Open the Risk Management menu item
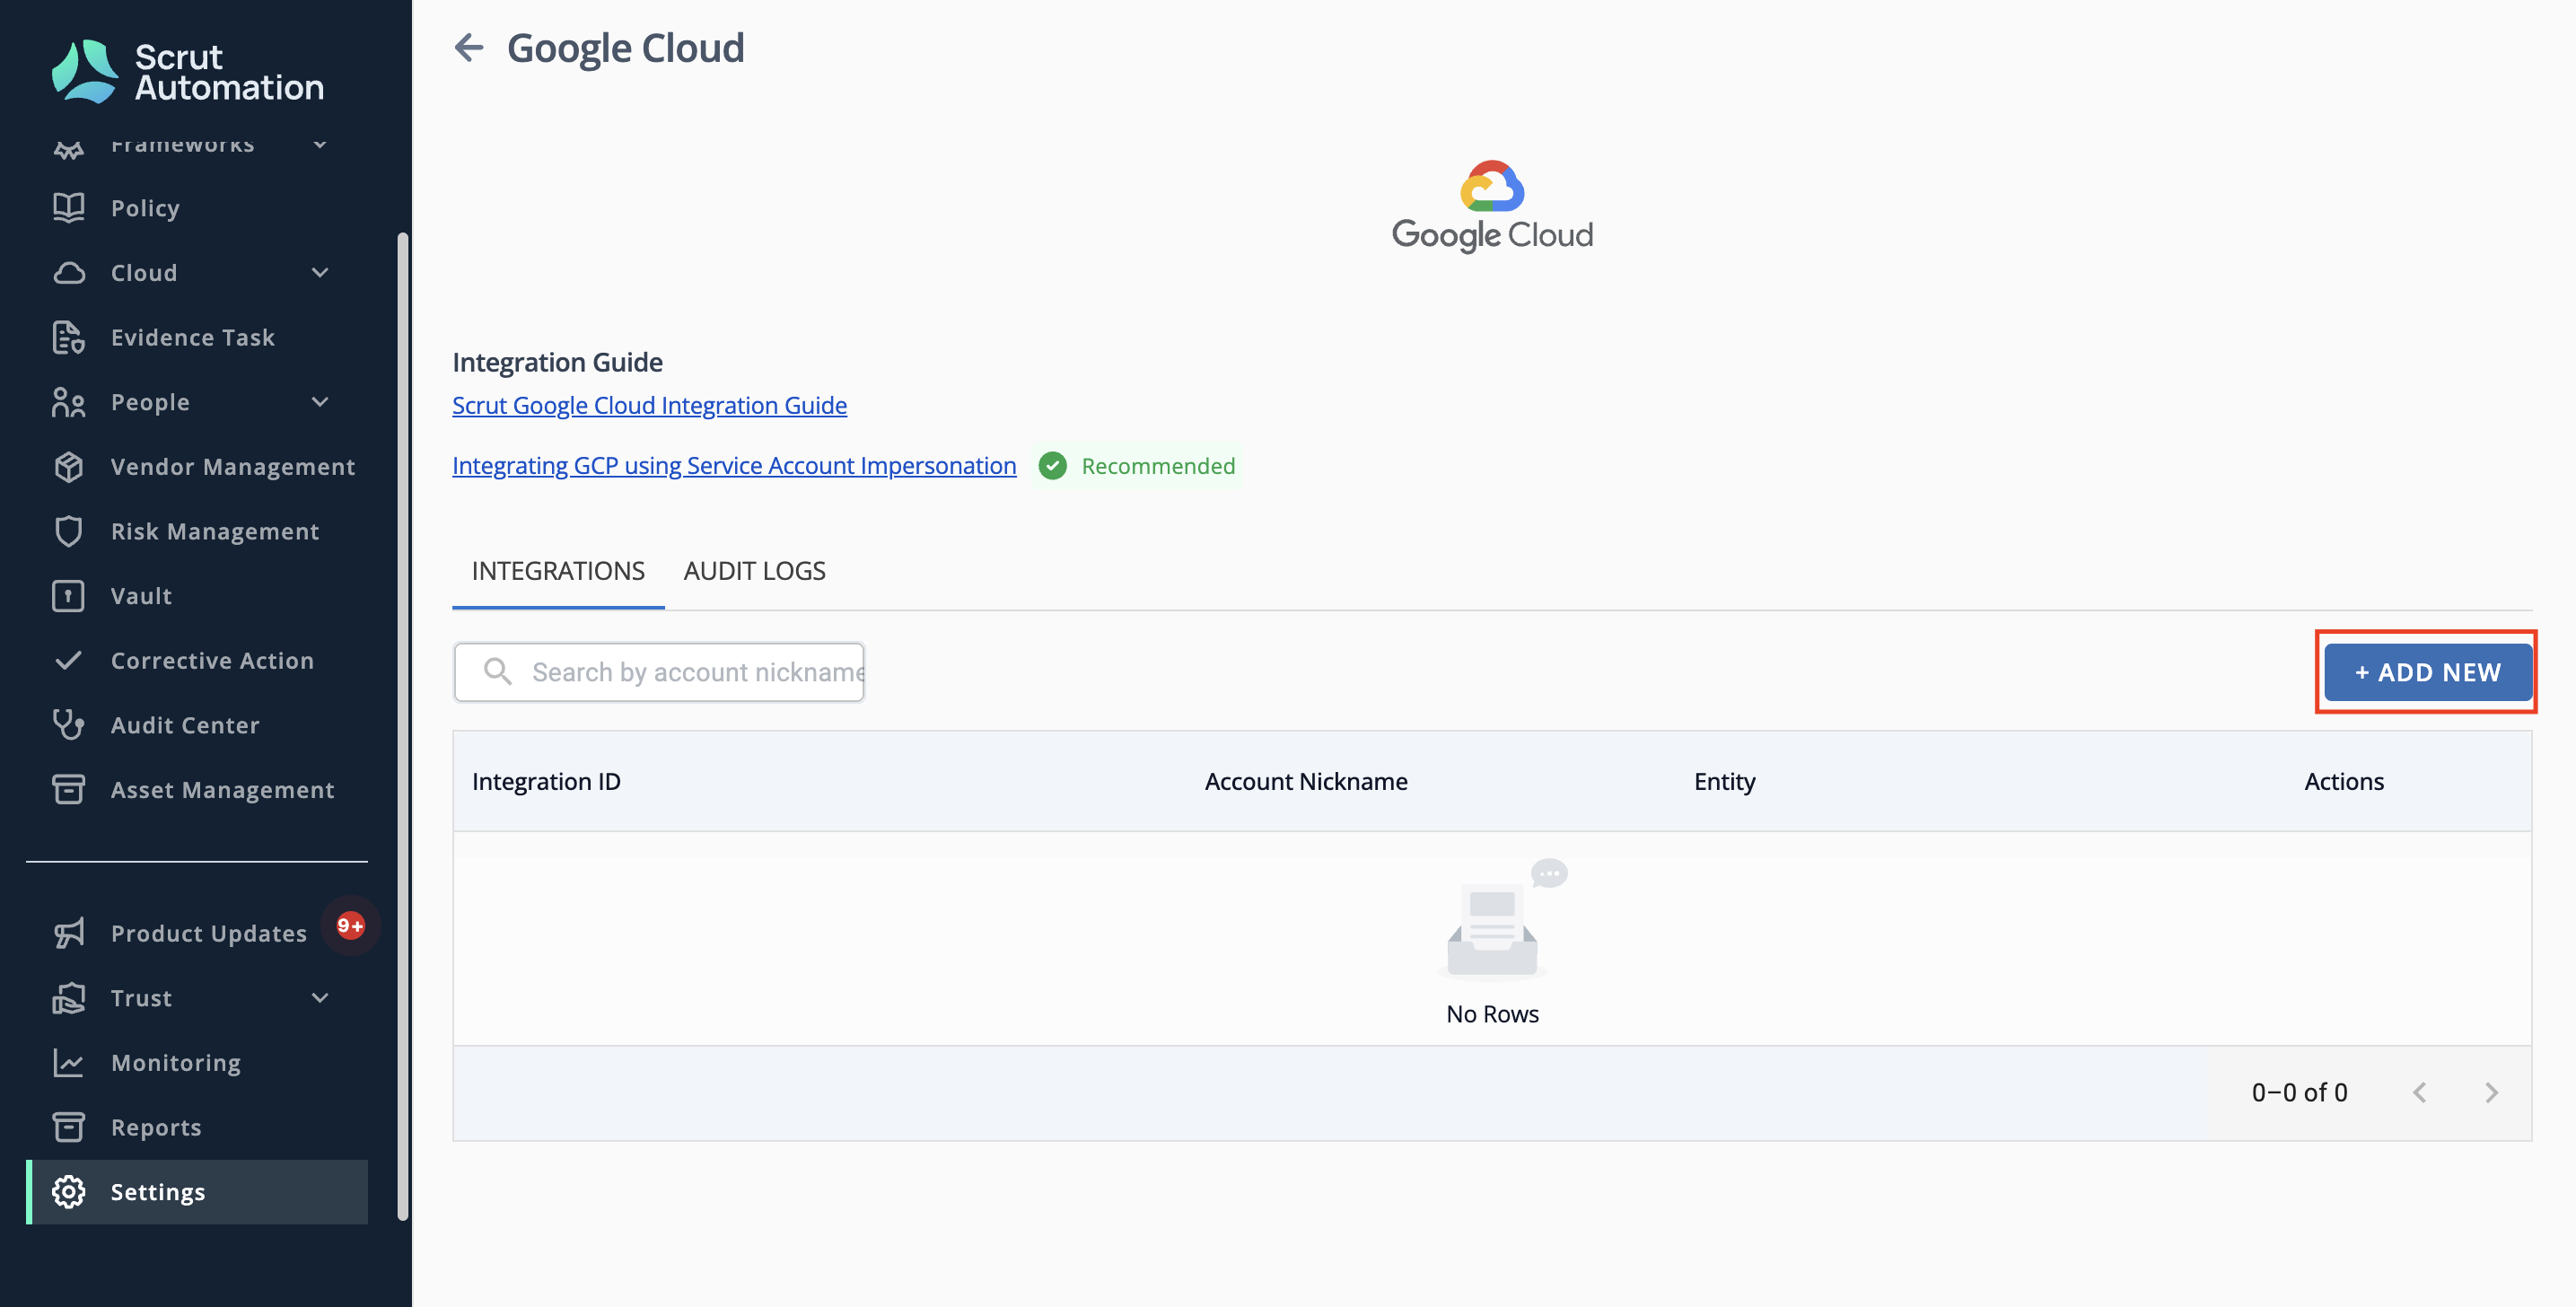2576x1307 pixels. click(x=197, y=531)
